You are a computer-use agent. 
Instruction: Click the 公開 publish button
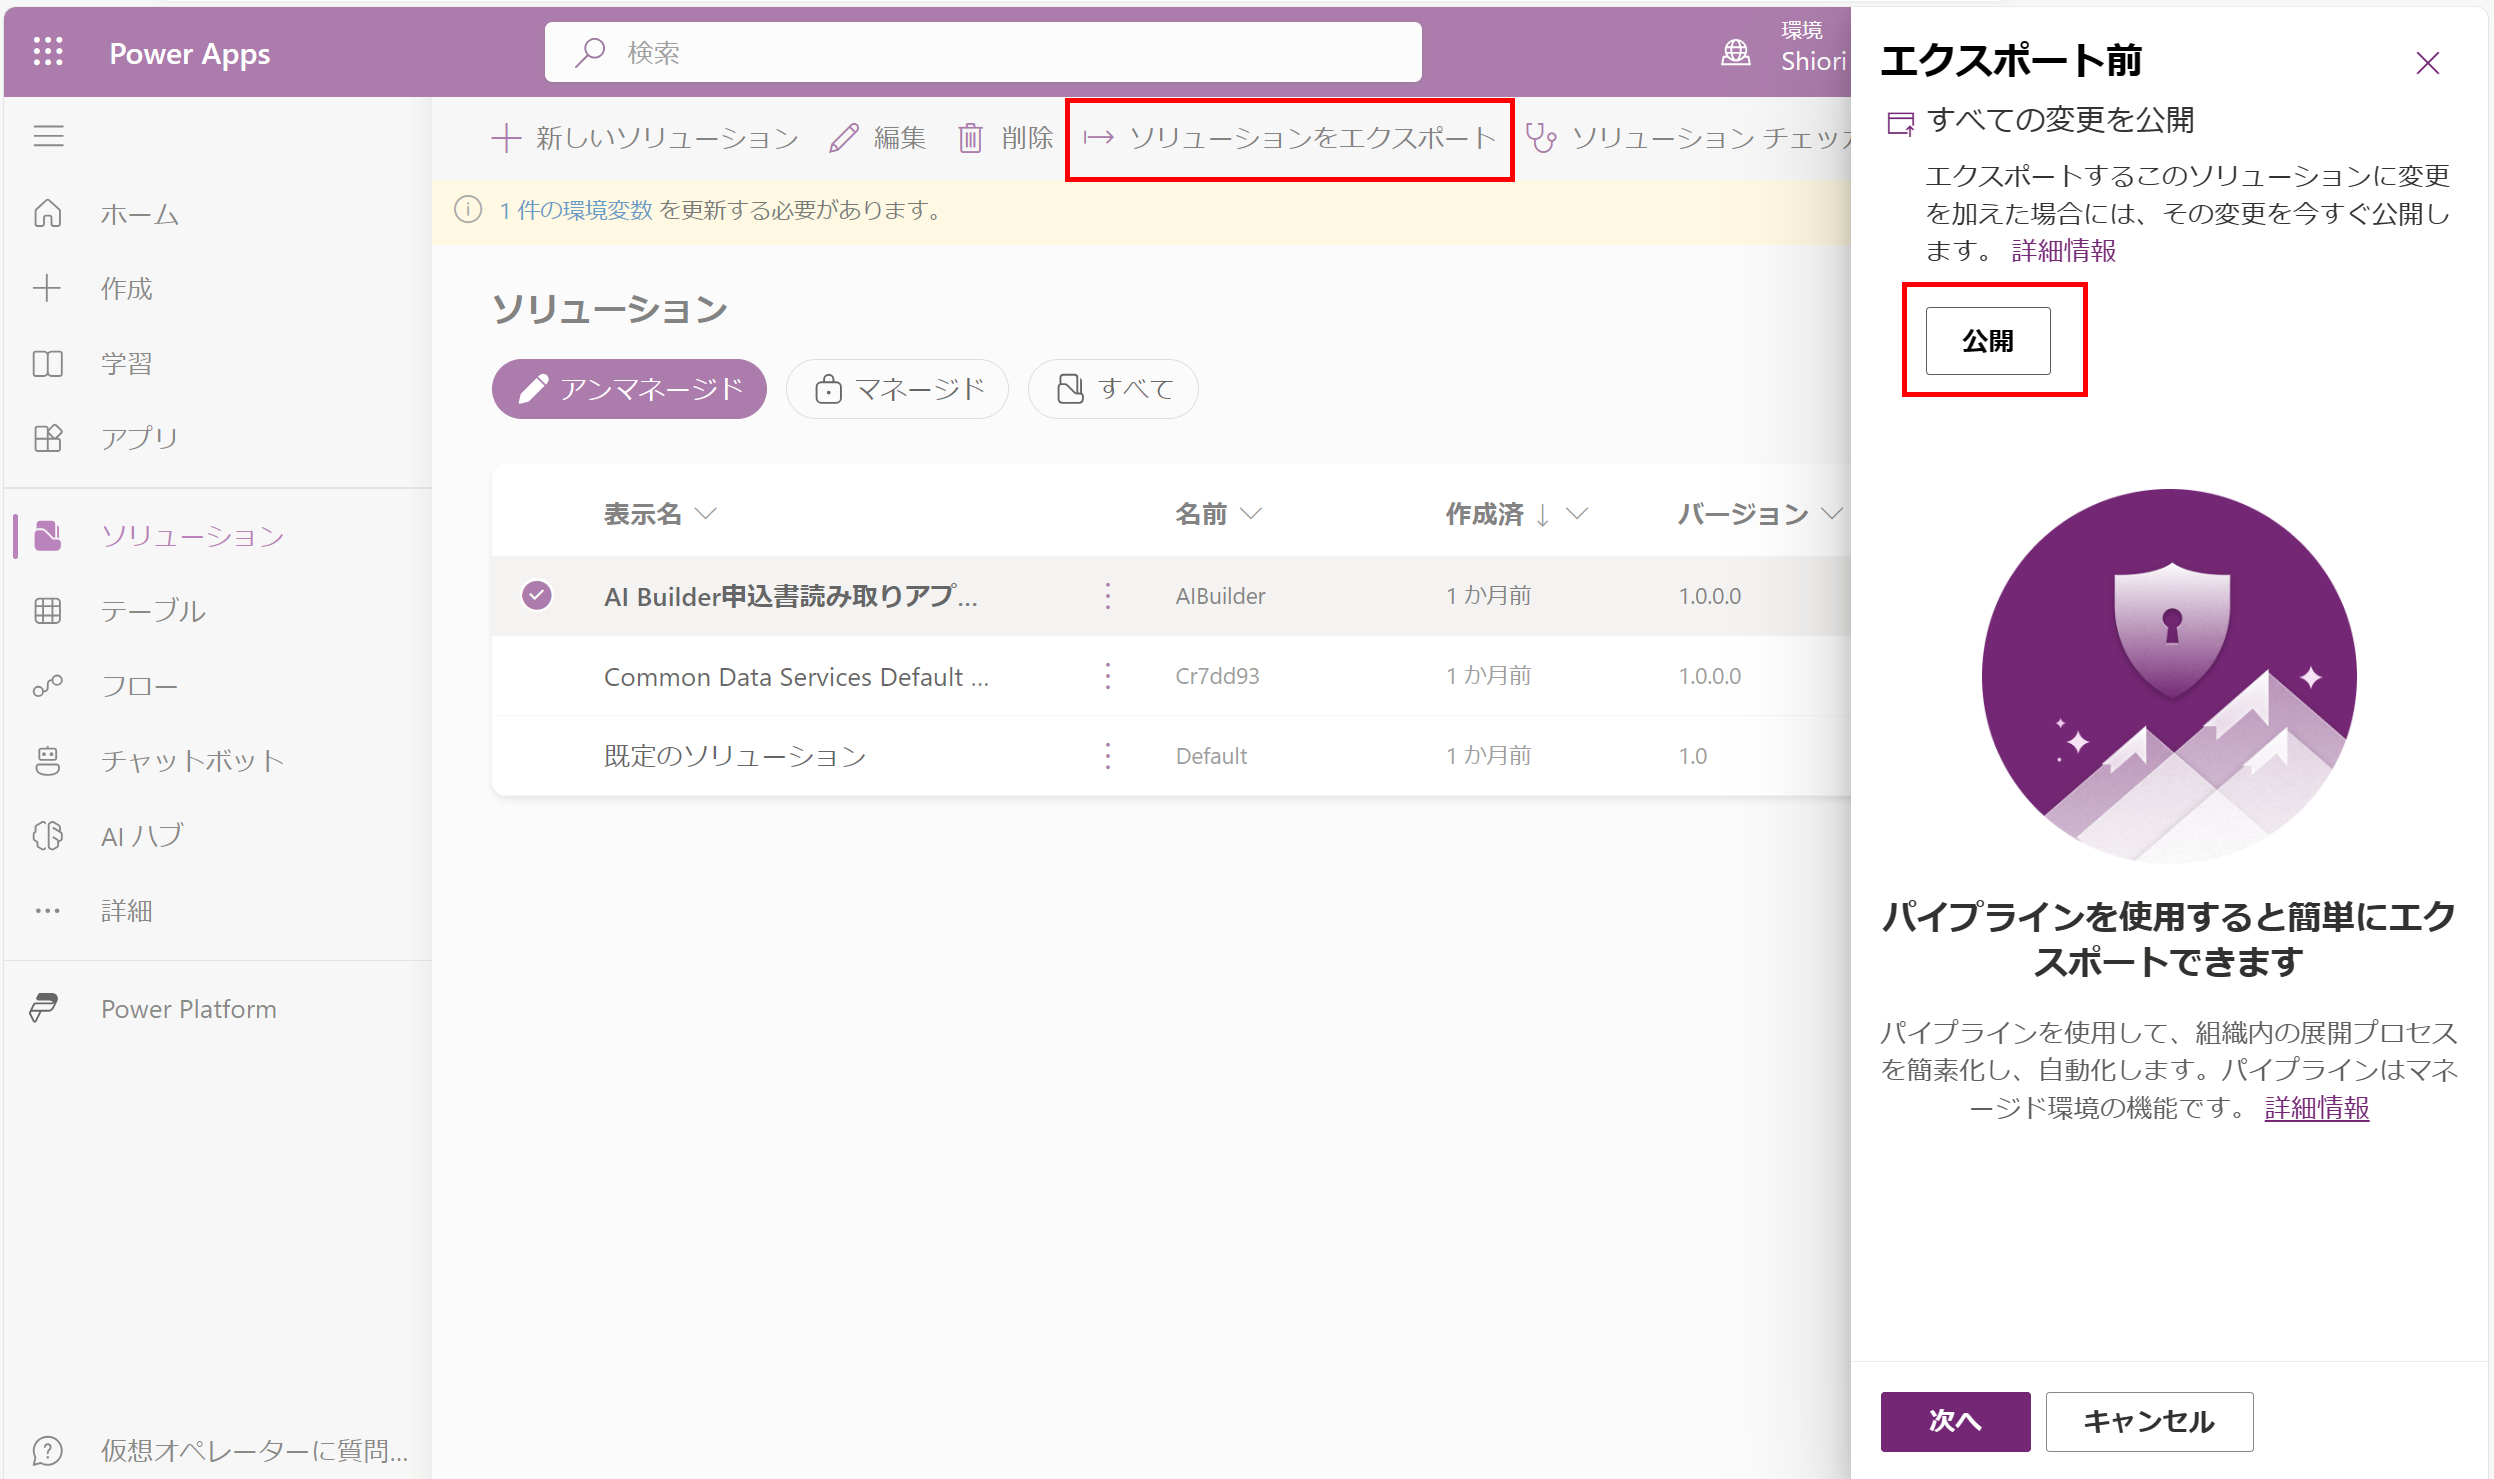(1987, 341)
